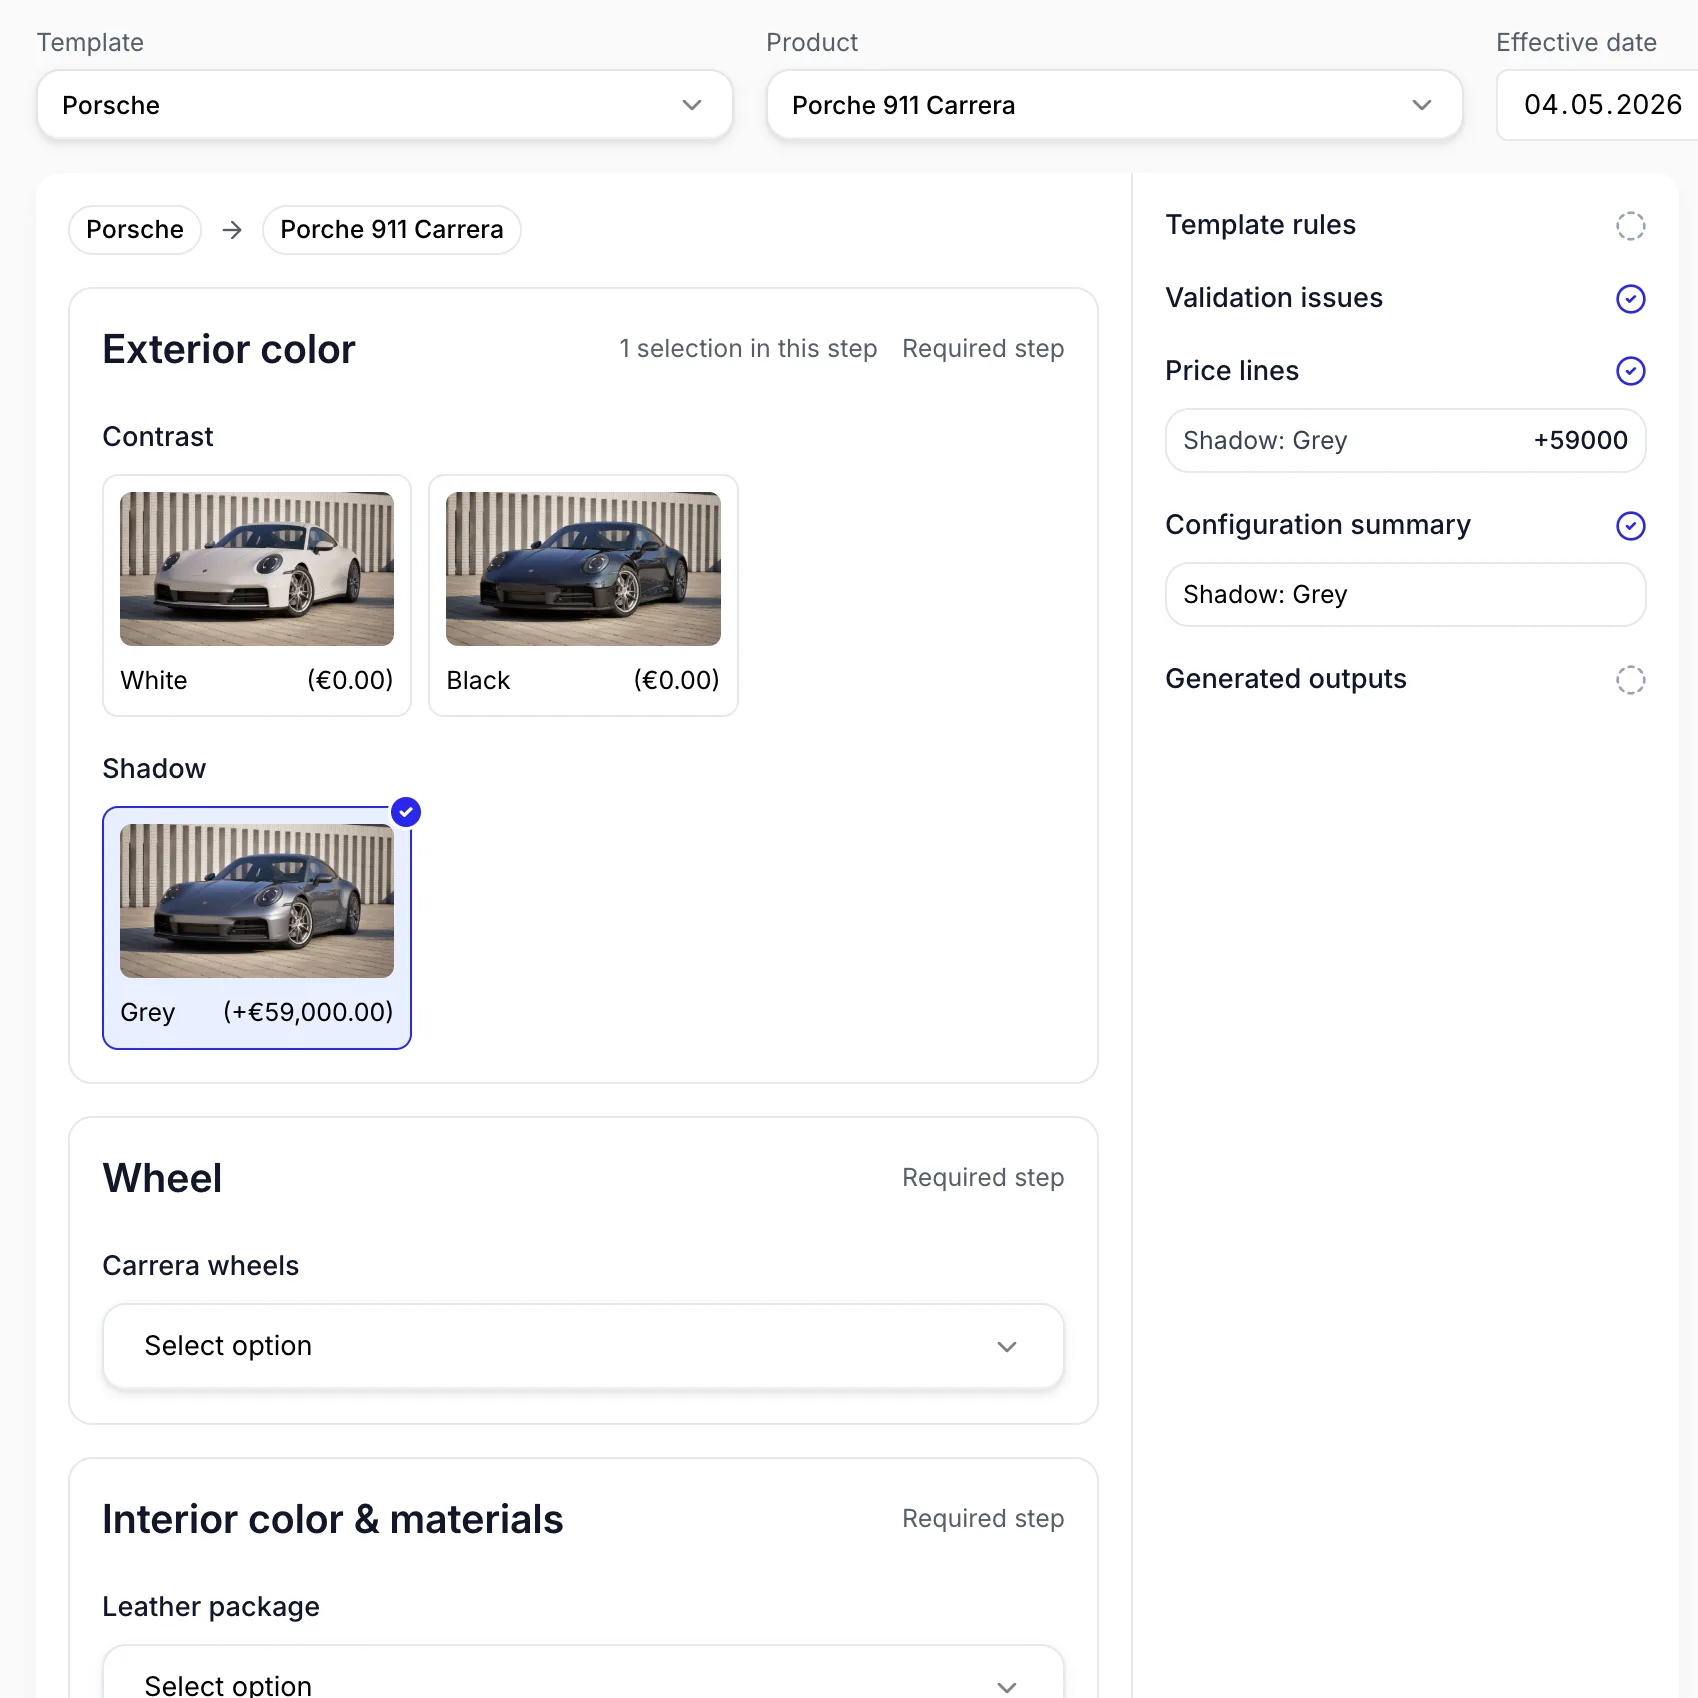Select the White exterior color card

(x=257, y=595)
